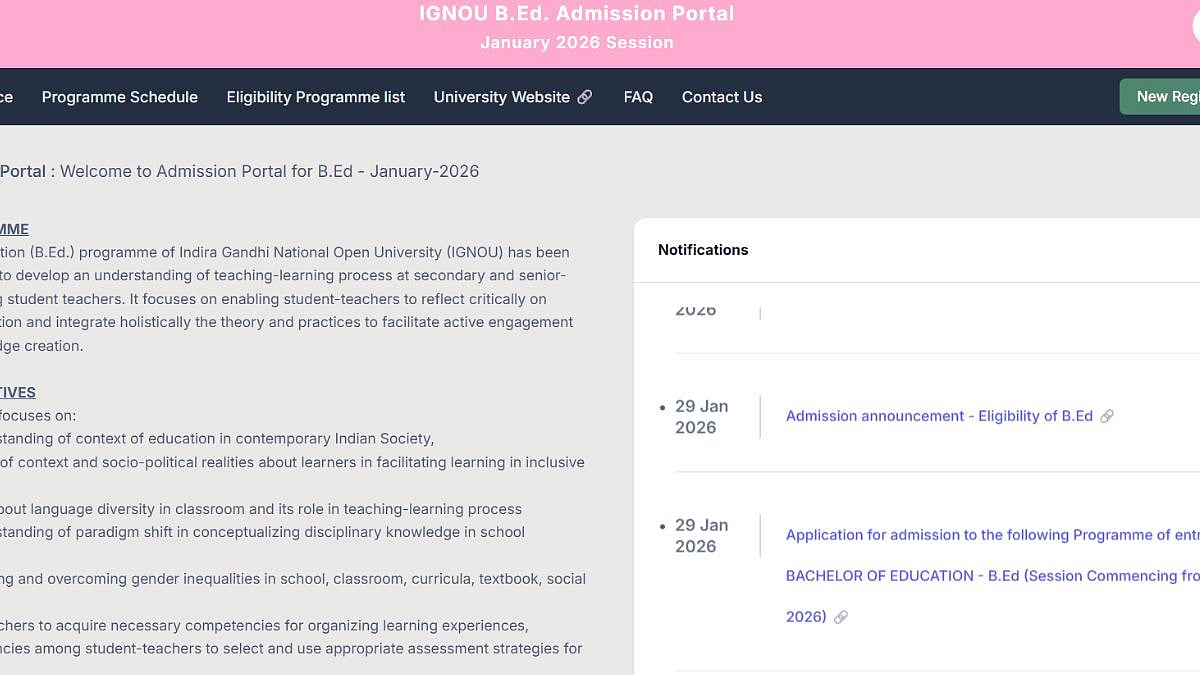Click the January 2026 Session subtitle
Image resolution: width=1200 pixels, height=675 pixels.
[x=577, y=42]
